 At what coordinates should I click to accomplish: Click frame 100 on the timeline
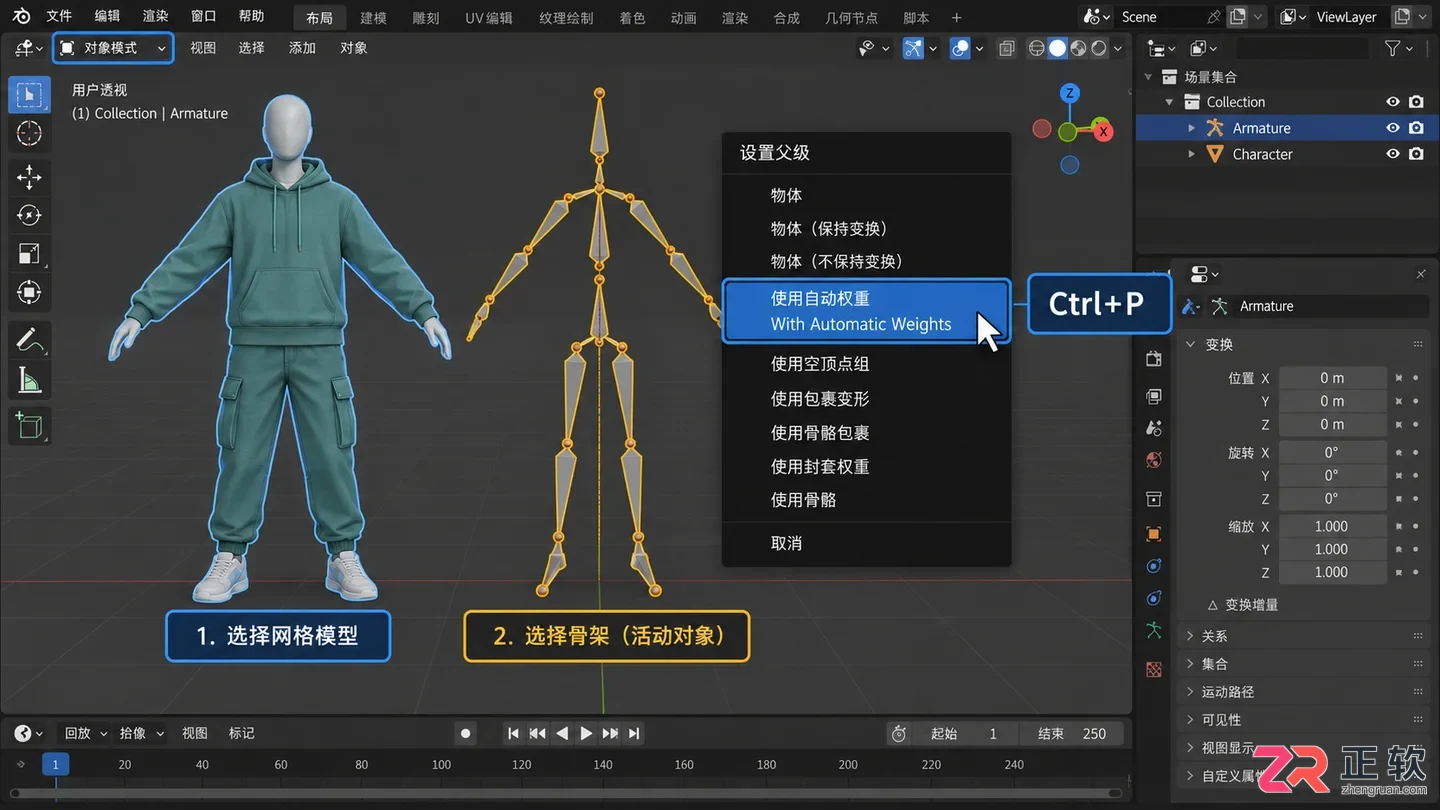[x=442, y=764]
